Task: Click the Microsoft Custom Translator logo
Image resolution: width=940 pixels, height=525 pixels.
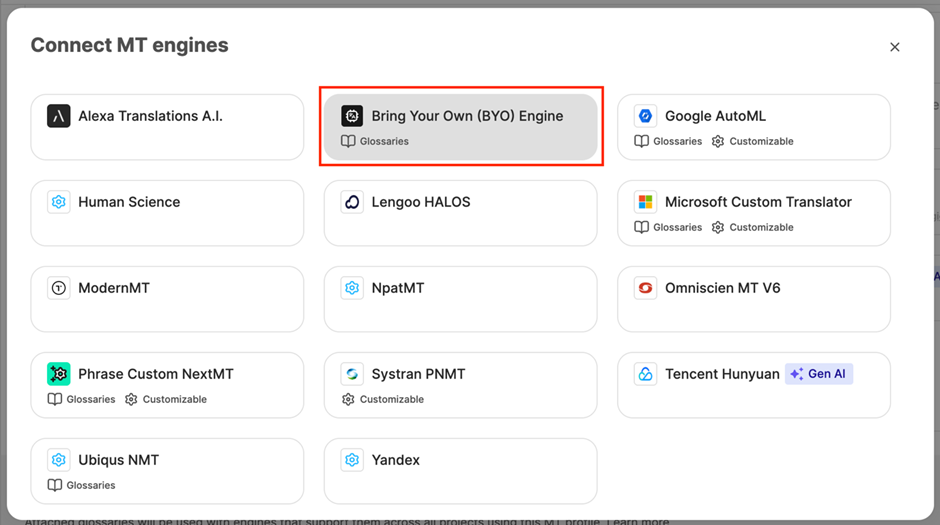Action: (x=645, y=202)
